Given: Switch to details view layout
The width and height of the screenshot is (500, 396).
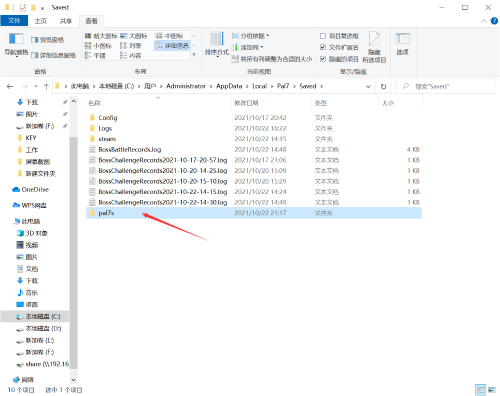Looking at the screenshot, I should 172,46.
